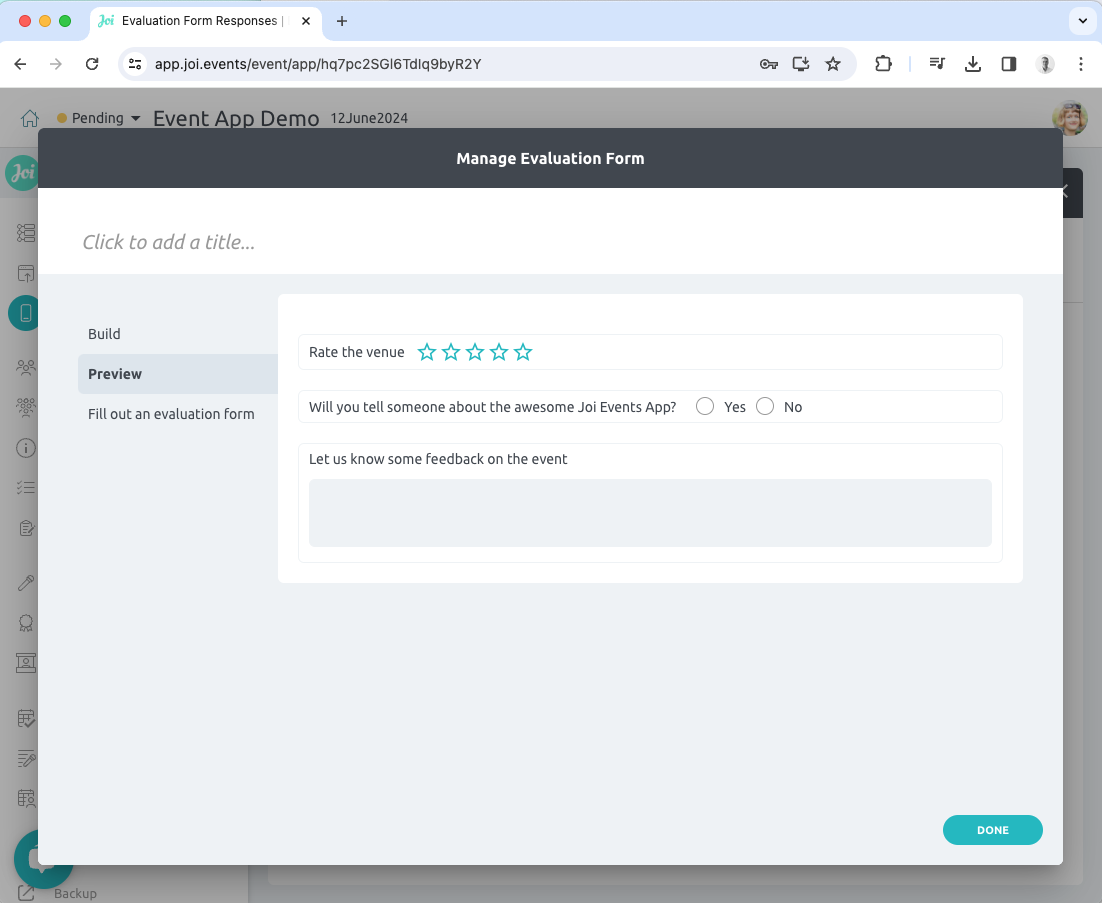Image resolution: width=1102 pixels, height=903 pixels.
Task: Click the event feedback text area
Action: (650, 513)
